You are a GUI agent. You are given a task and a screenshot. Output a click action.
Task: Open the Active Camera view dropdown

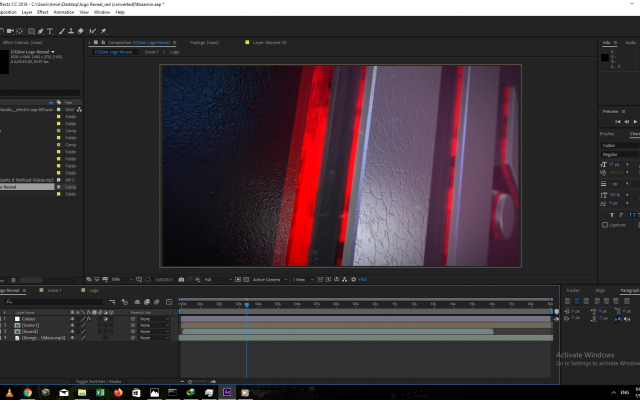(267, 279)
